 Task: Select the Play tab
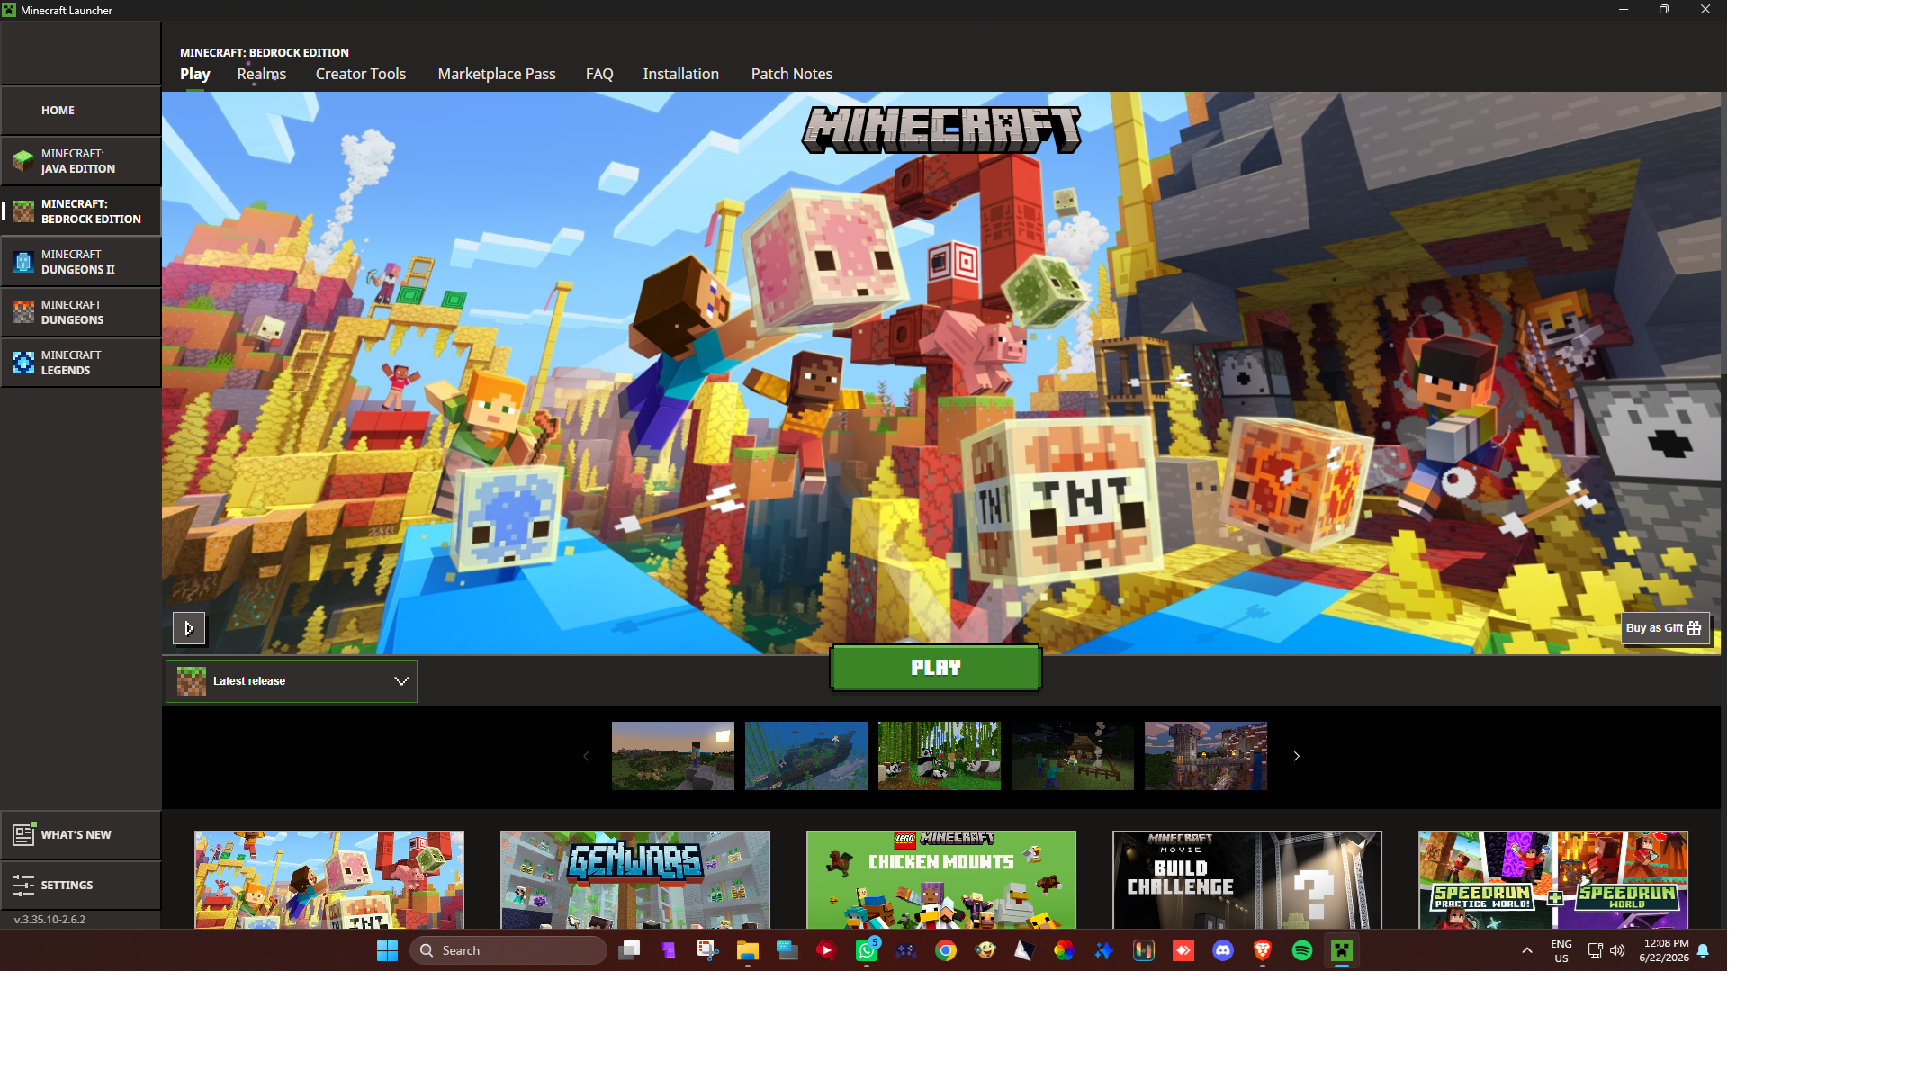(x=195, y=74)
